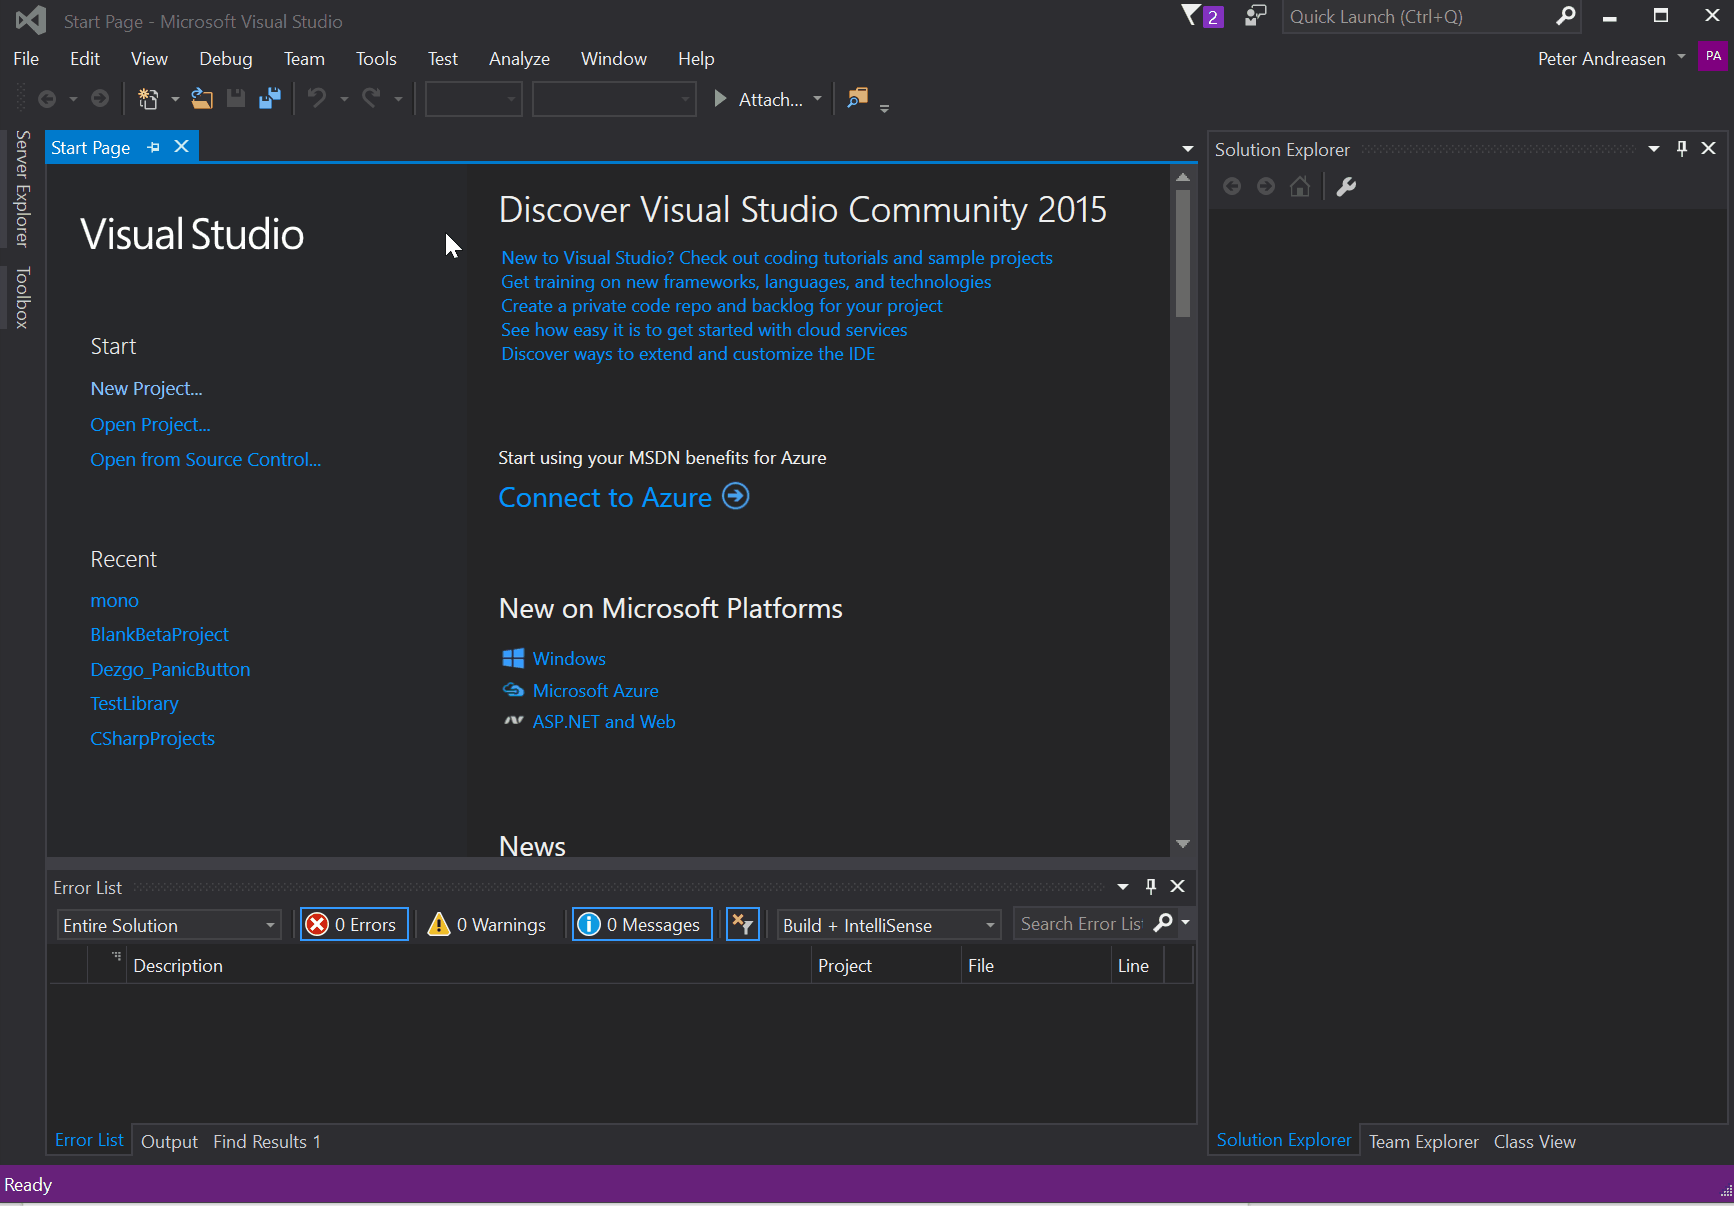Viewport: 1734px width, 1206px height.
Task: Click the Connect to Azure link
Action: tap(605, 497)
